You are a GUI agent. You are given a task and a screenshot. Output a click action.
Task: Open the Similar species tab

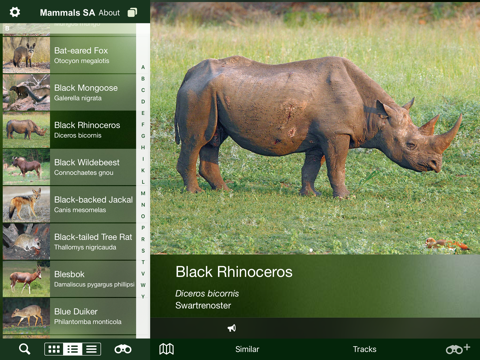pyautogui.click(x=247, y=349)
